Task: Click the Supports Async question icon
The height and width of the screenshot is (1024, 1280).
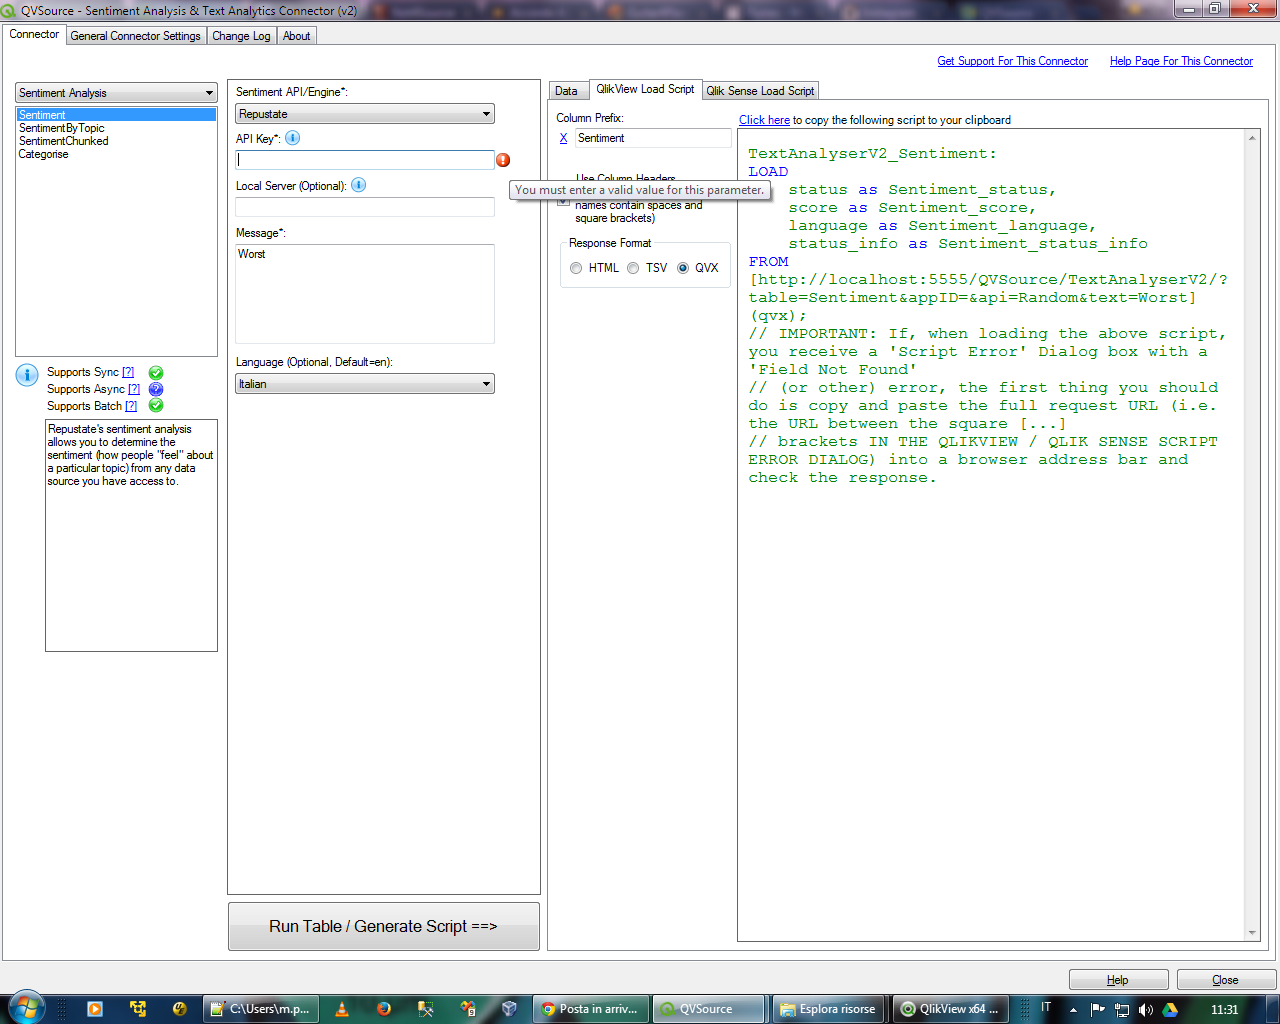Action: 156,389
